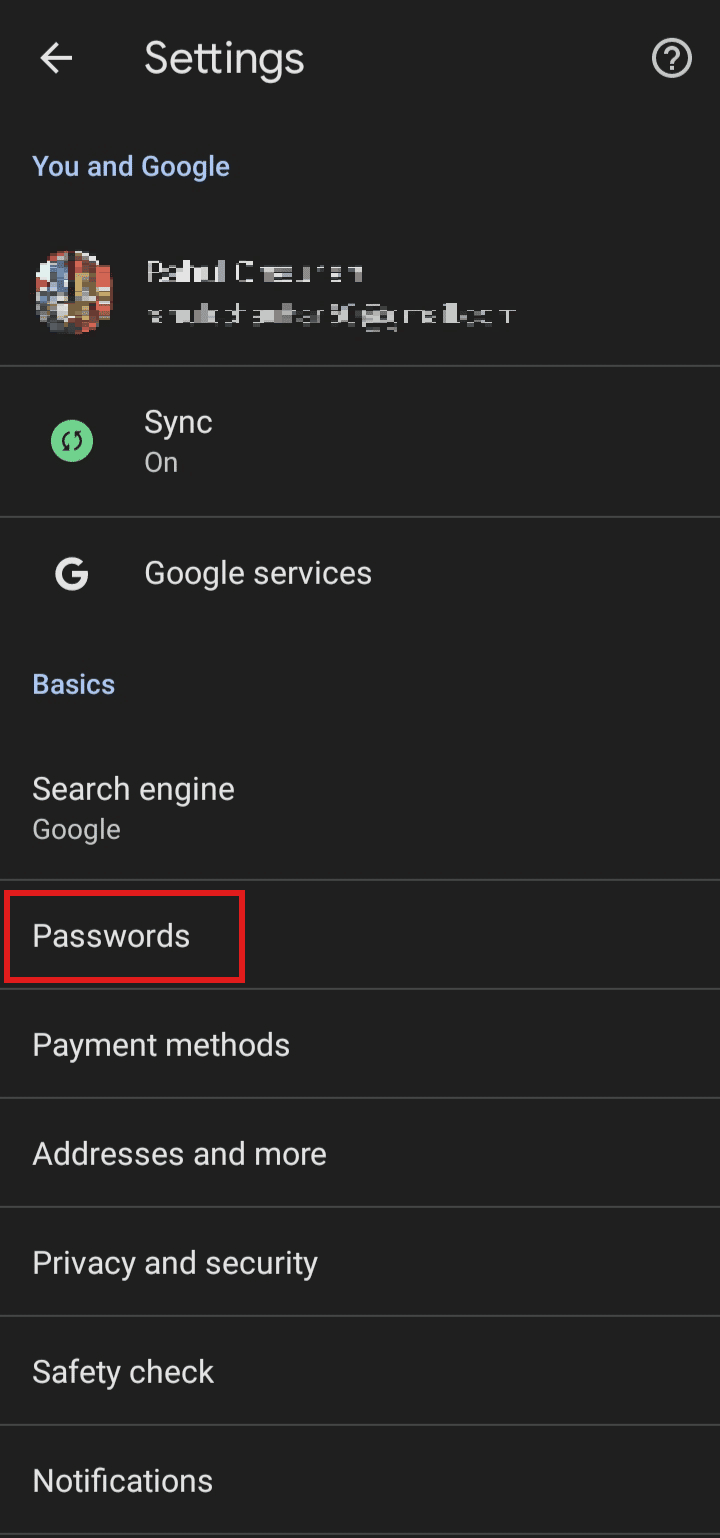Run the Safety check option
This screenshot has width=720, height=1538.
click(123, 1372)
